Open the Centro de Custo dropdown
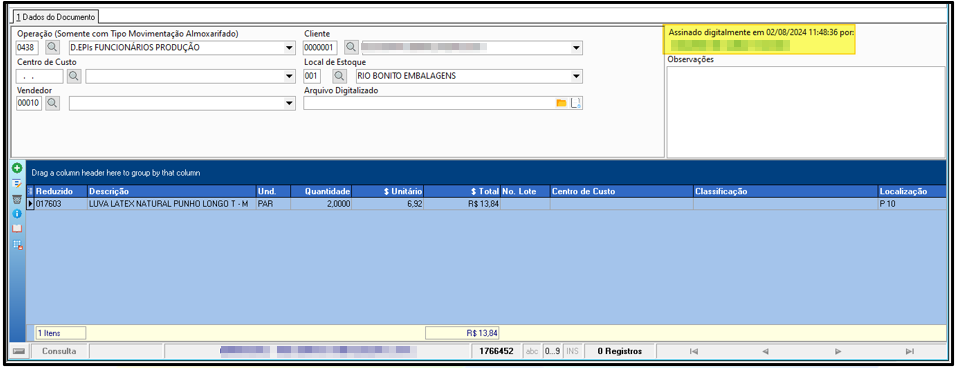Viewport: 955px width, 368px height. point(289,76)
